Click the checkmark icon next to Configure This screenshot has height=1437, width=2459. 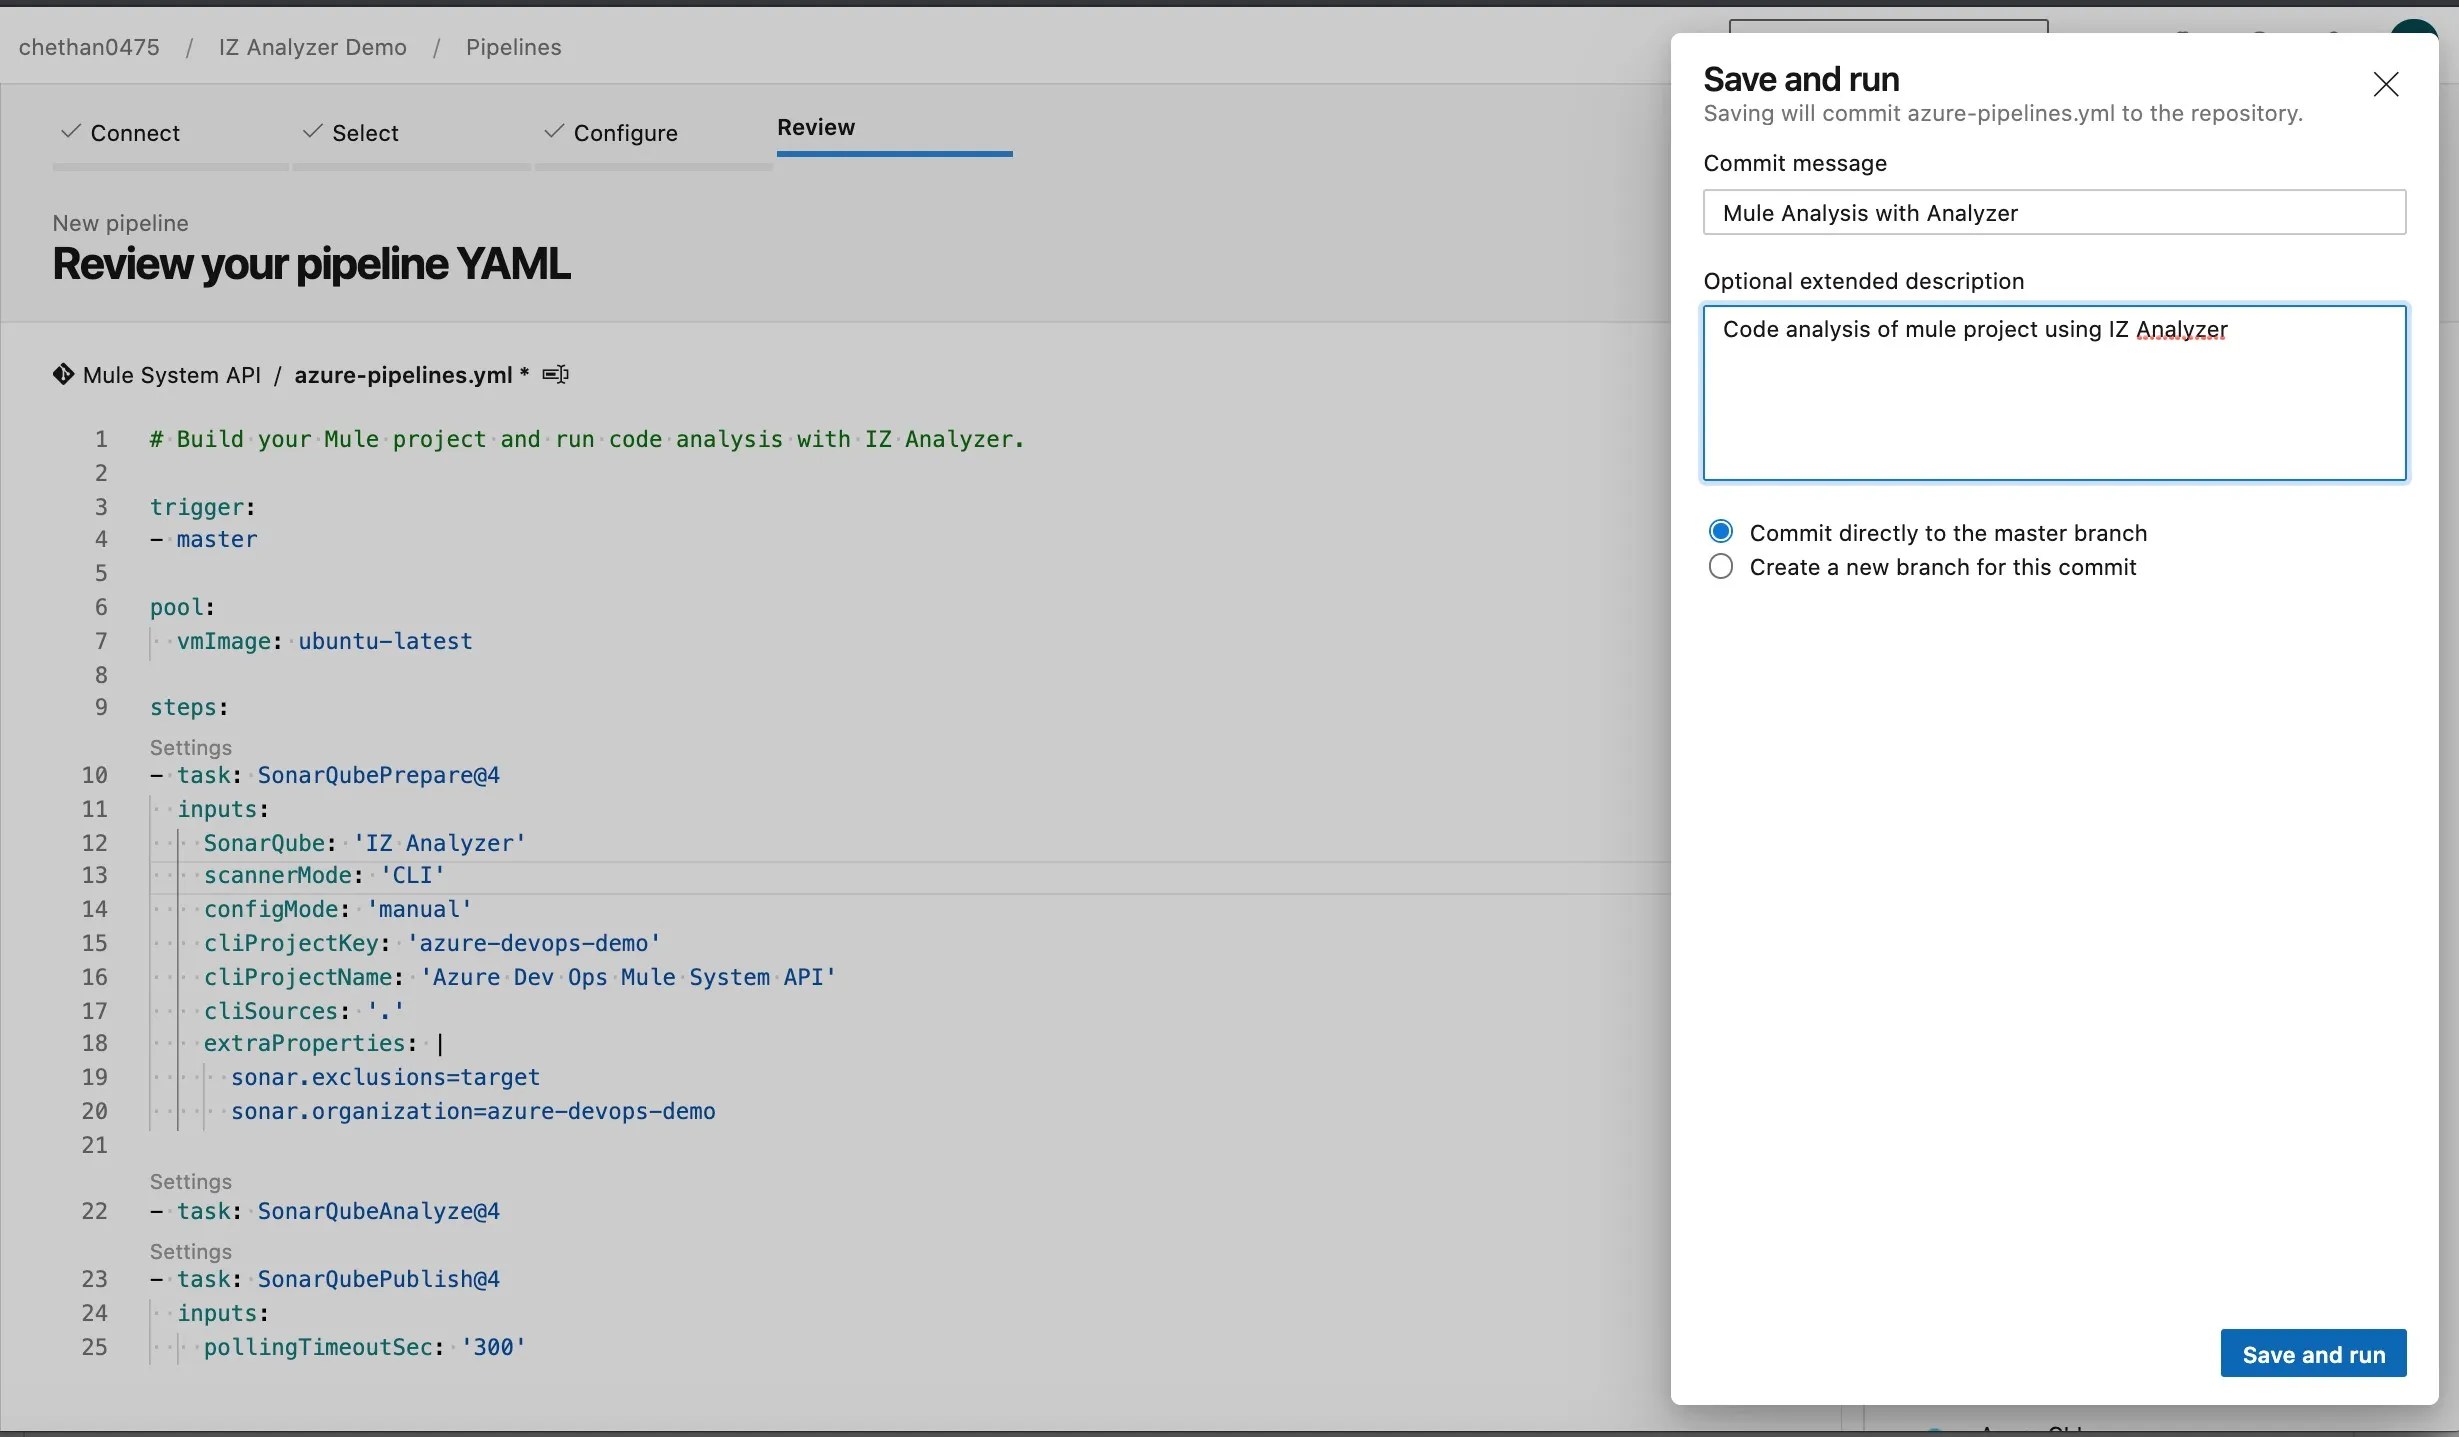[x=553, y=132]
